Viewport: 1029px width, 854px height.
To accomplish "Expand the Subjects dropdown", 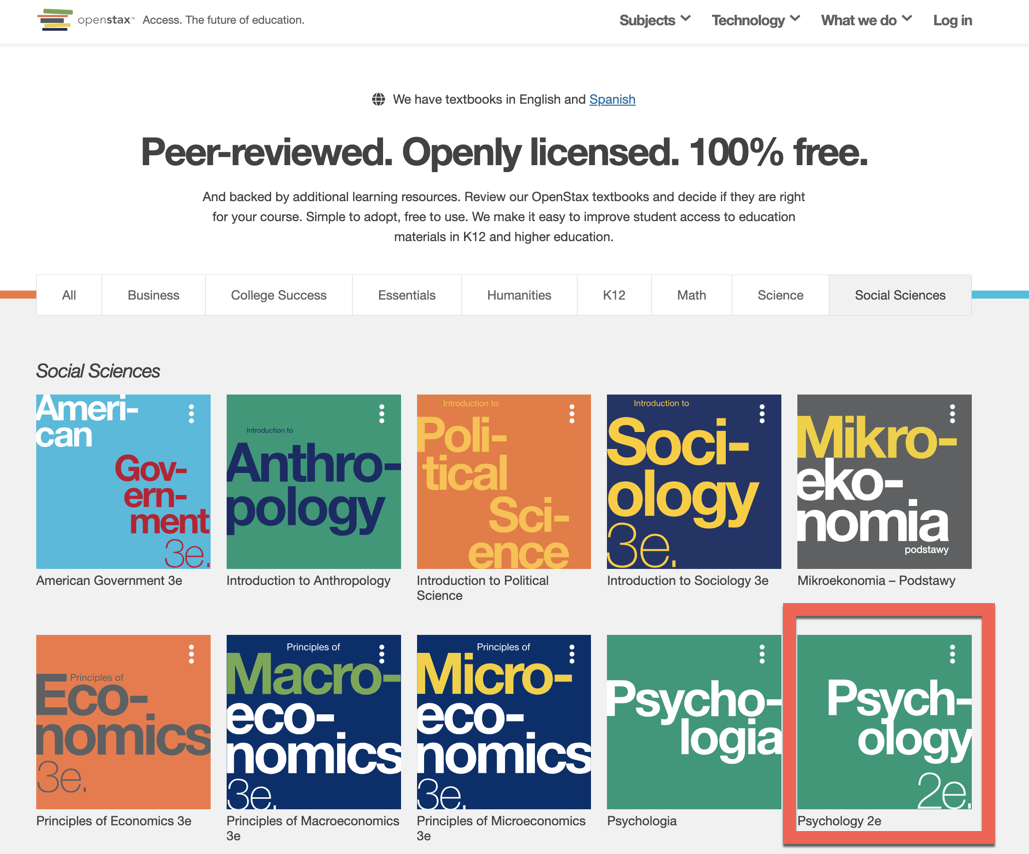I will pyautogui.click(x=653, y=19).
